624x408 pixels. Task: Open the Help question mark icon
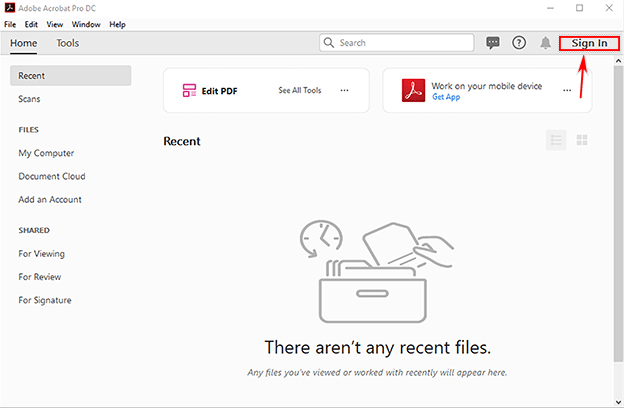(x=519, y=43)
